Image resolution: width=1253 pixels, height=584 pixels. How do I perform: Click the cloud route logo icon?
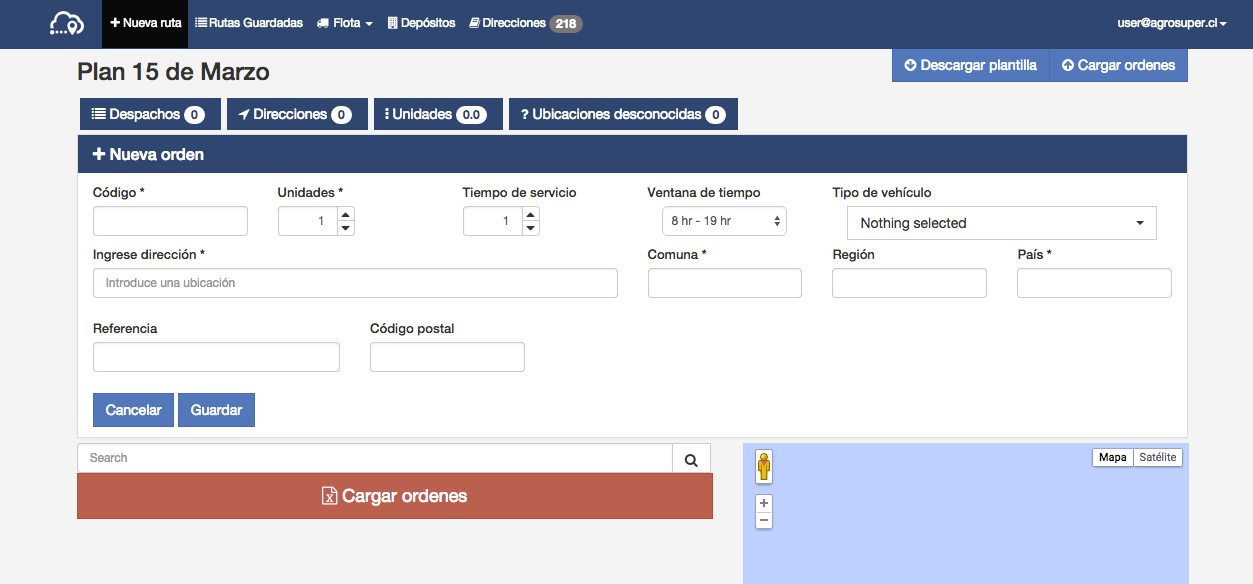[66, 23]
